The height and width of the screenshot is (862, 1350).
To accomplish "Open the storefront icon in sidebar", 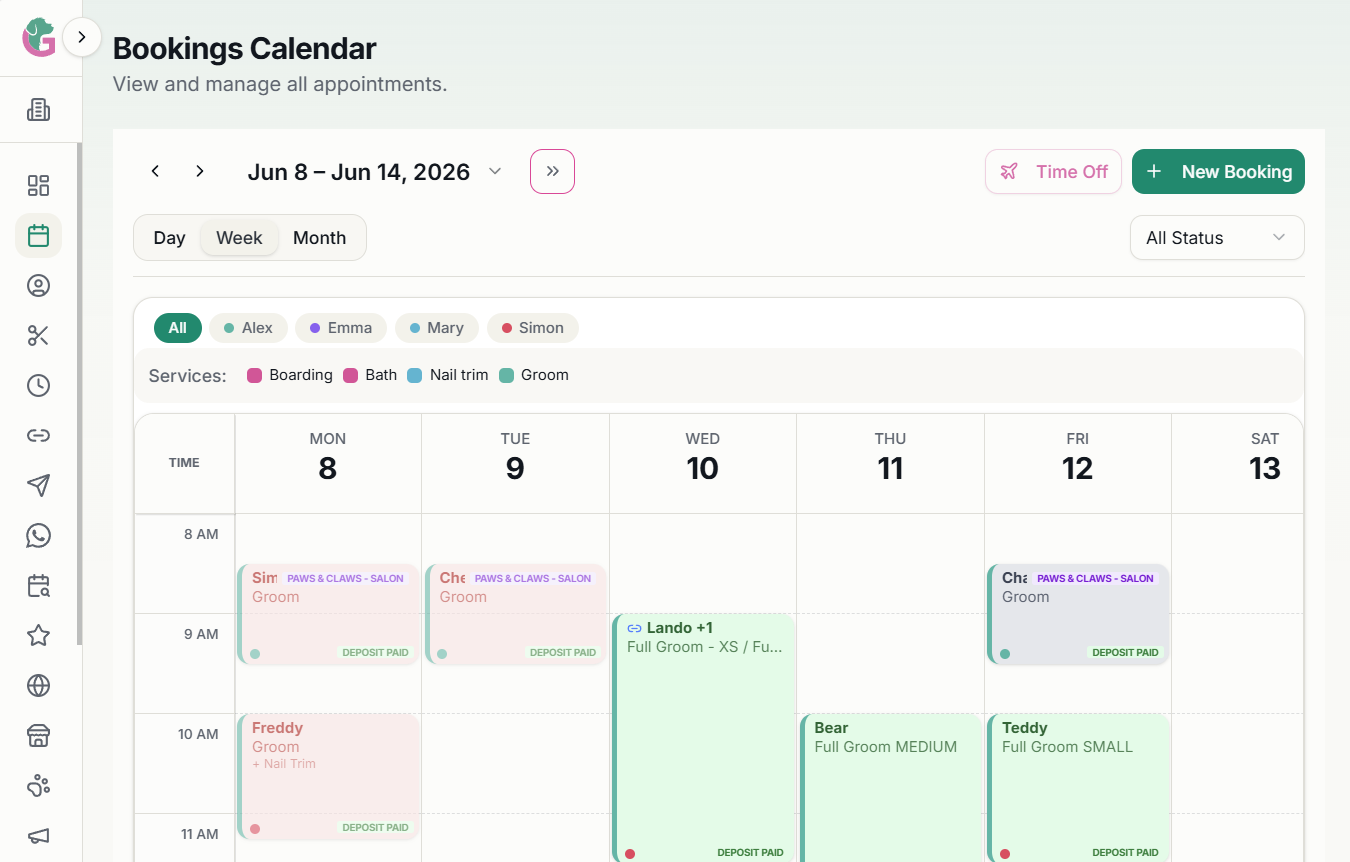I will (38, 736).
